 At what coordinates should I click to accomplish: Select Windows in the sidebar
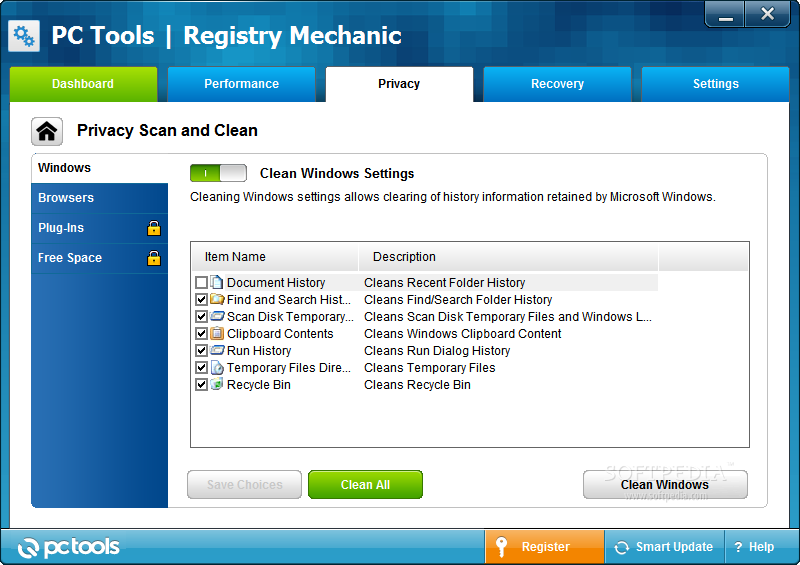click(x=99, y=168)
